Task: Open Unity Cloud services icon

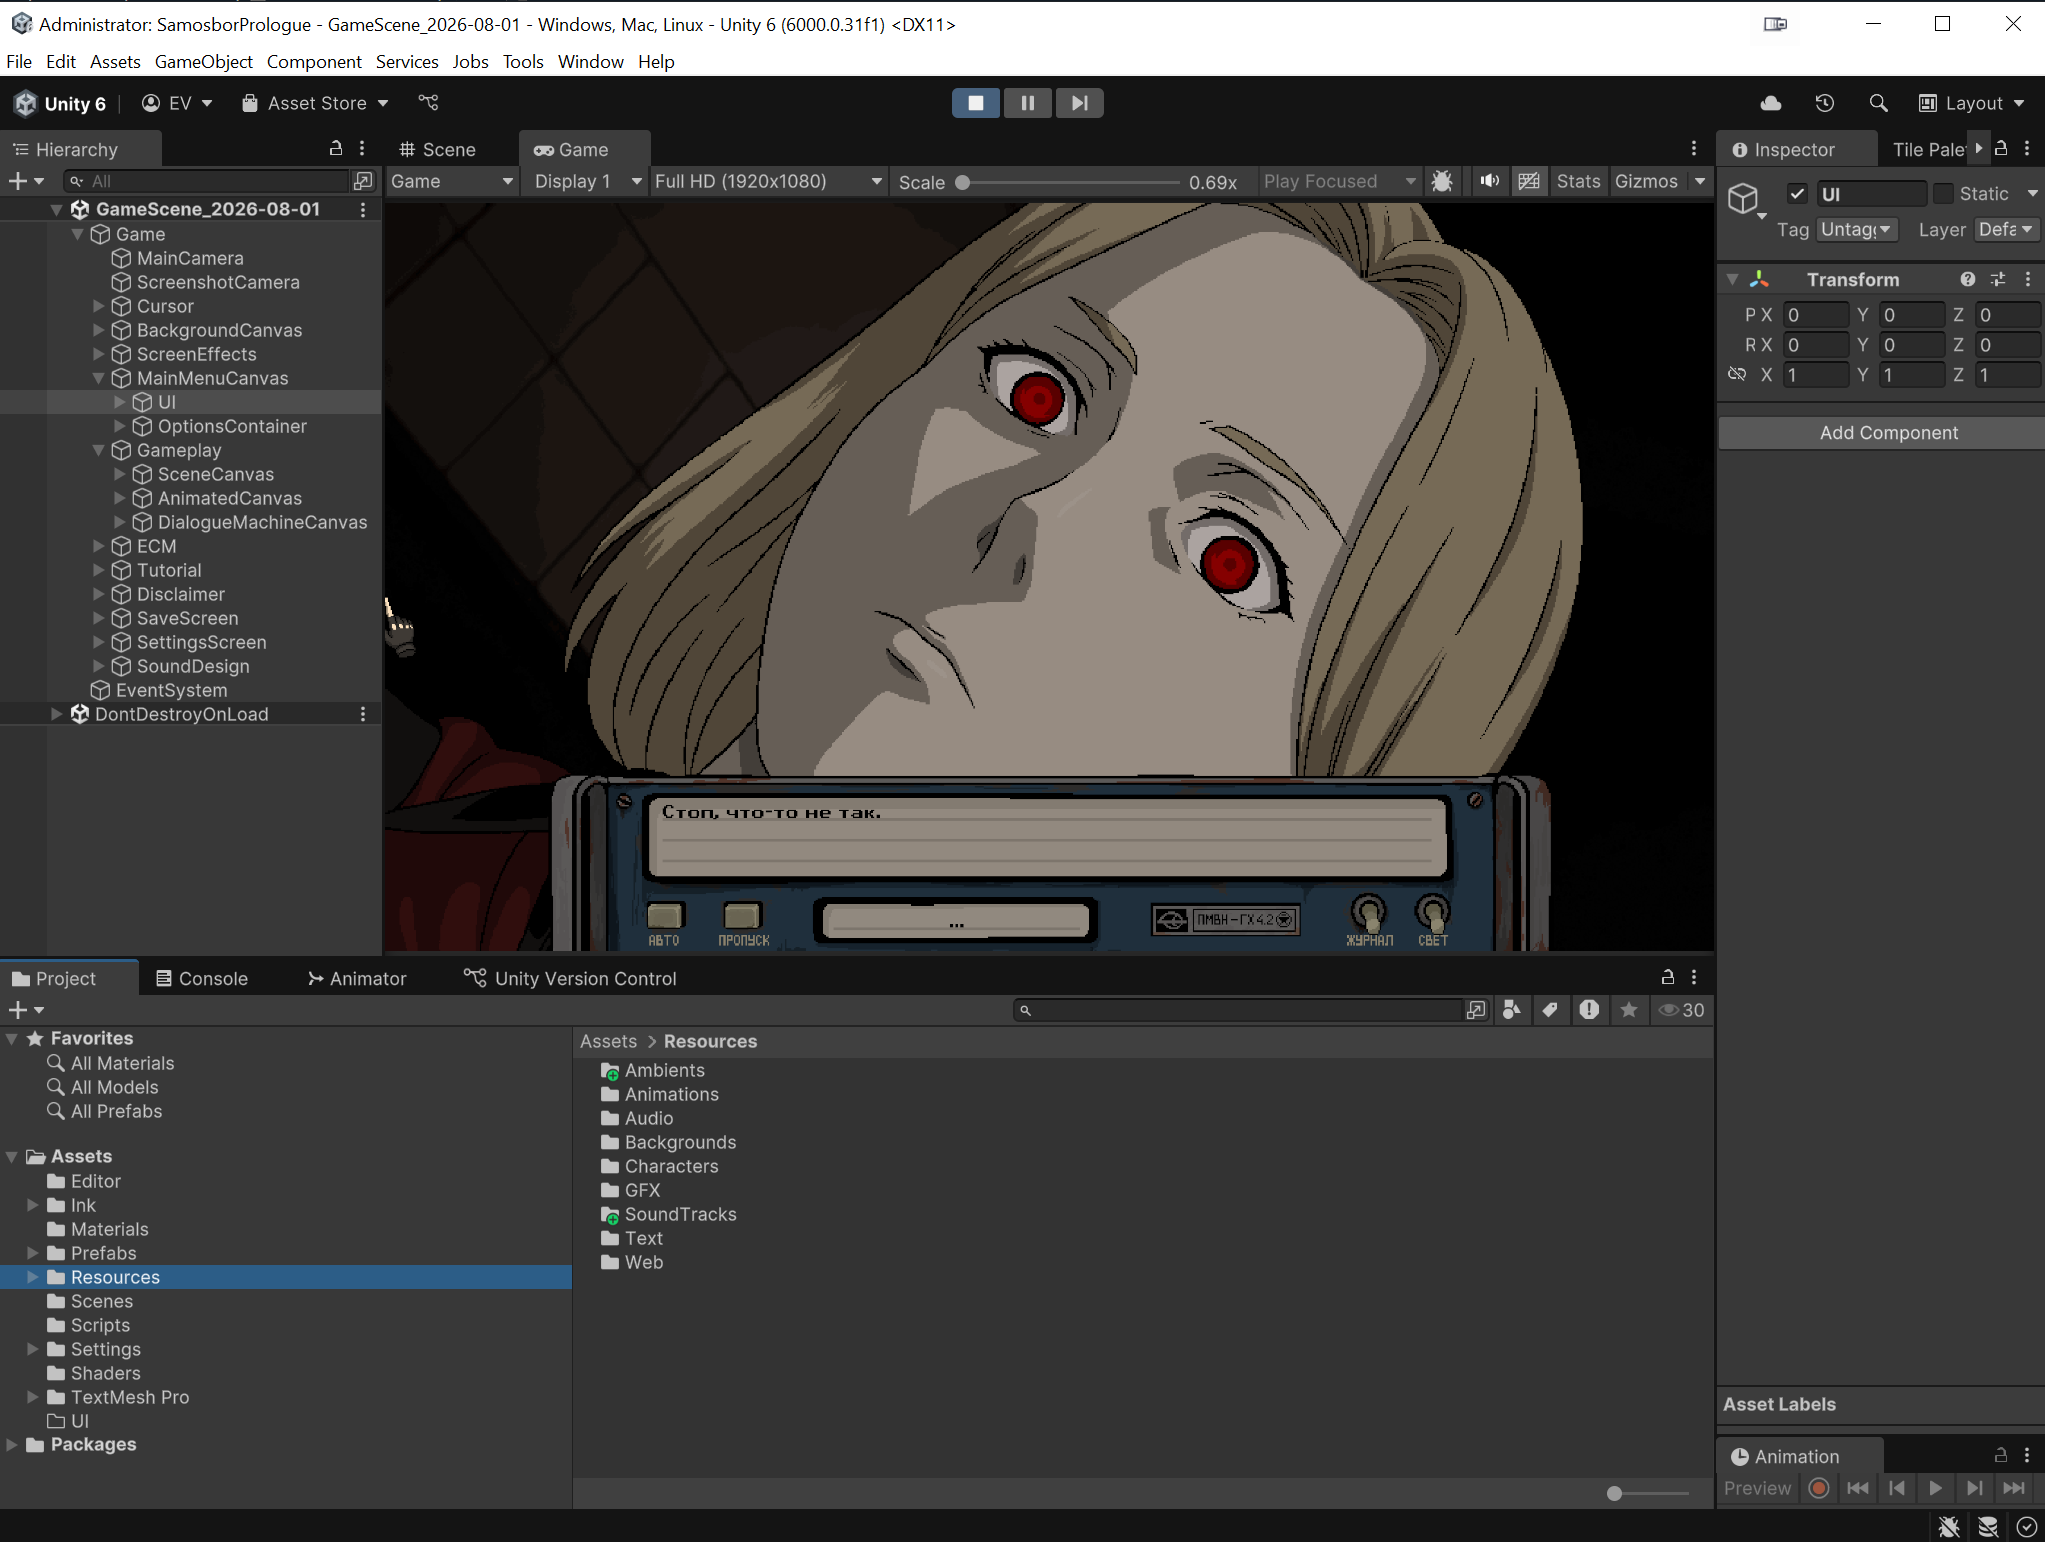Action: click(x=1771, y=103)
